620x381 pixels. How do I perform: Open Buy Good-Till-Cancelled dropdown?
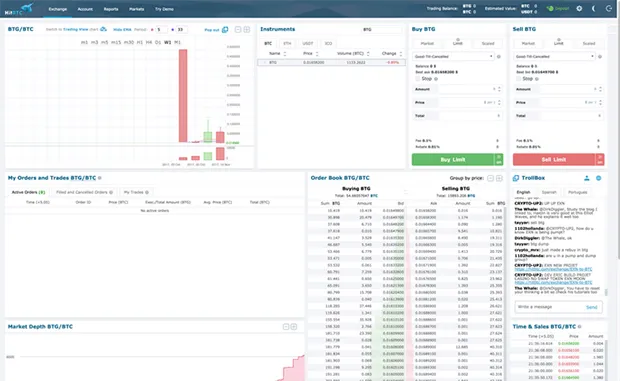[x=453, y=57]
